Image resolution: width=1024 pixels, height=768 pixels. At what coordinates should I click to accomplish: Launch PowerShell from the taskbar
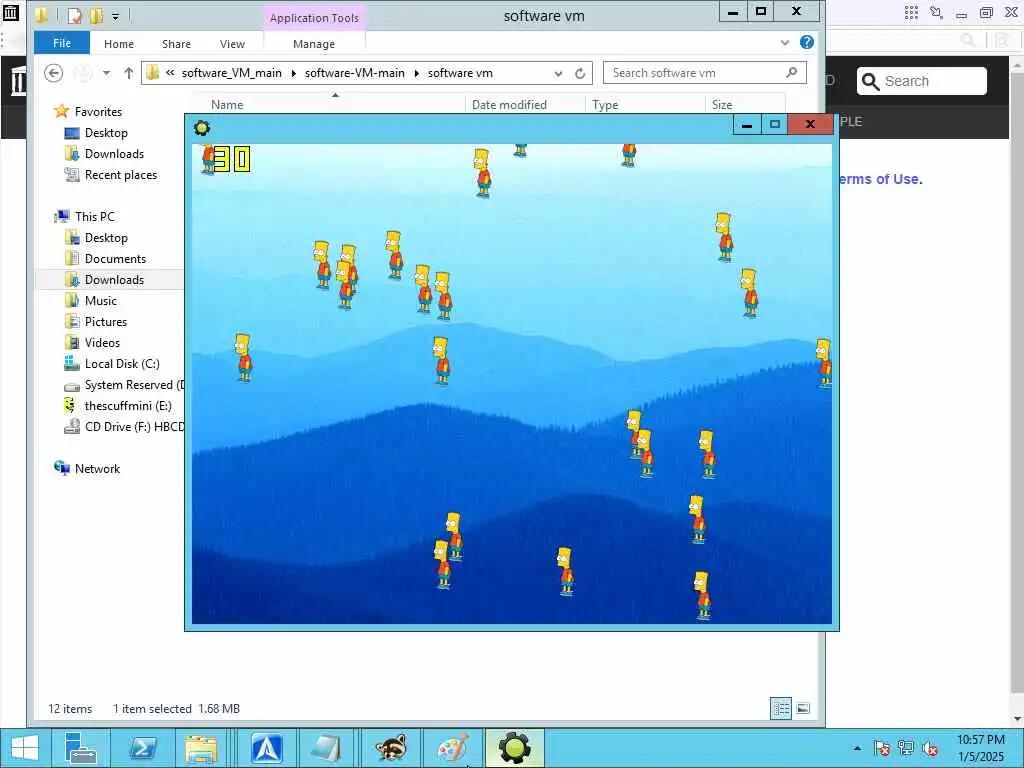(142, 748)
